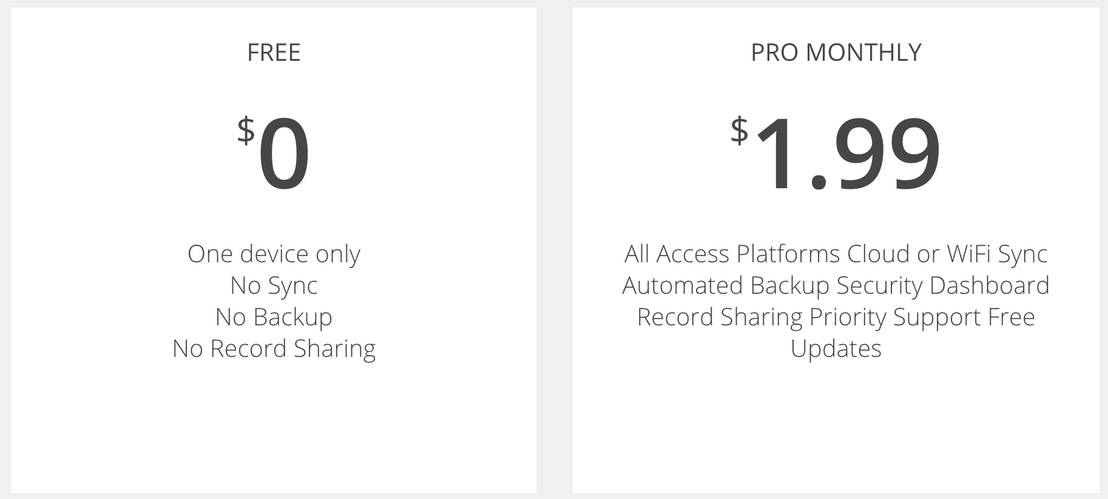Click the FREE plan heading
Image resolution: width=1108 pixels, height=499 pixels.
[x=274, y=53]
